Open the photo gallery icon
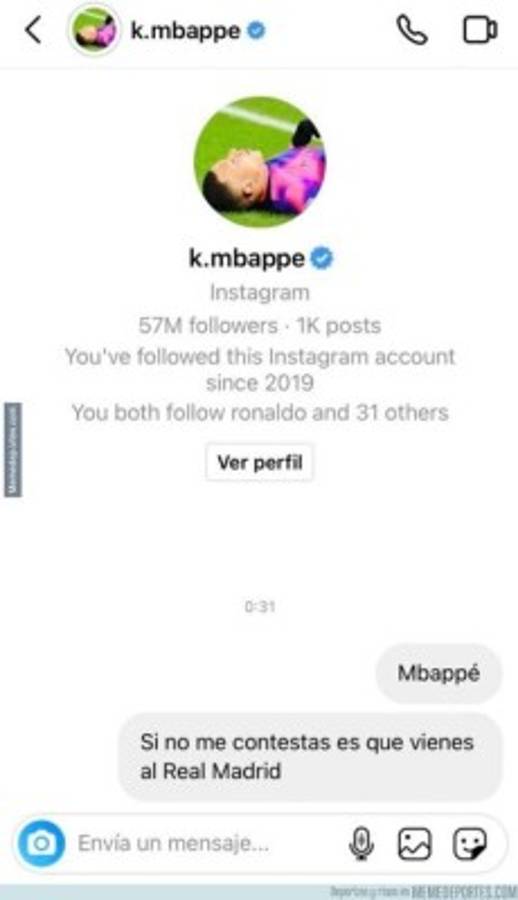518x900 pixels. (415, 843)
